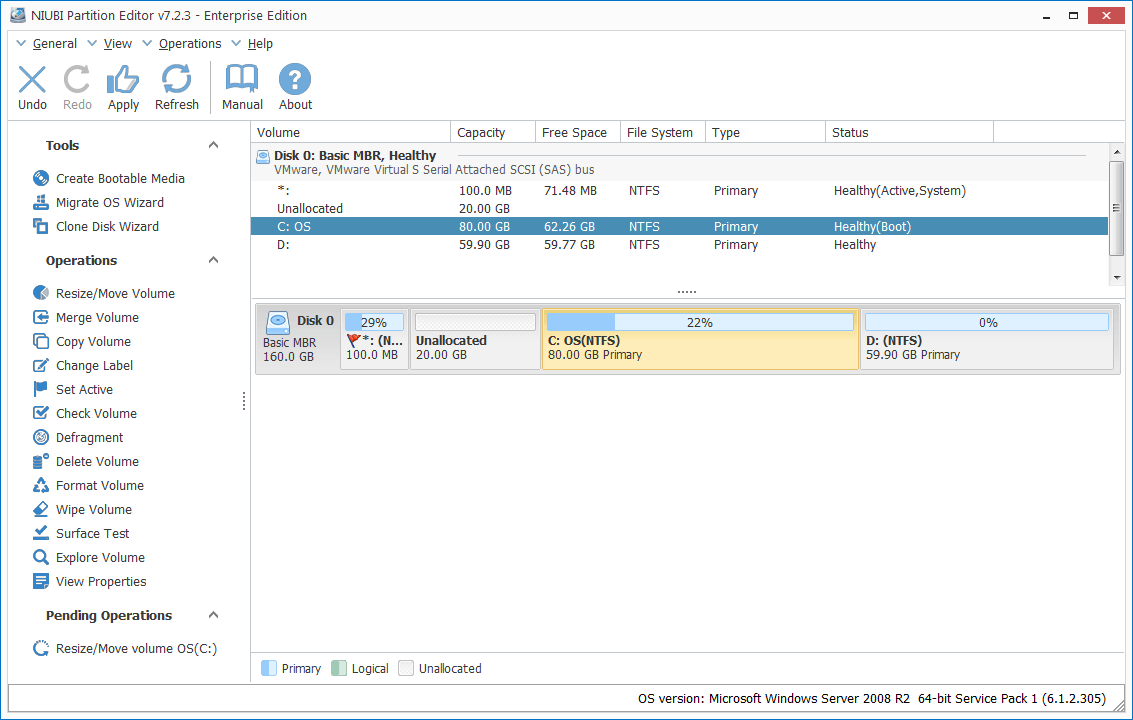Screen dimensions: 1133x720
Task: Select the 100.0 MB system reserved row
Action: pos(679,190)
